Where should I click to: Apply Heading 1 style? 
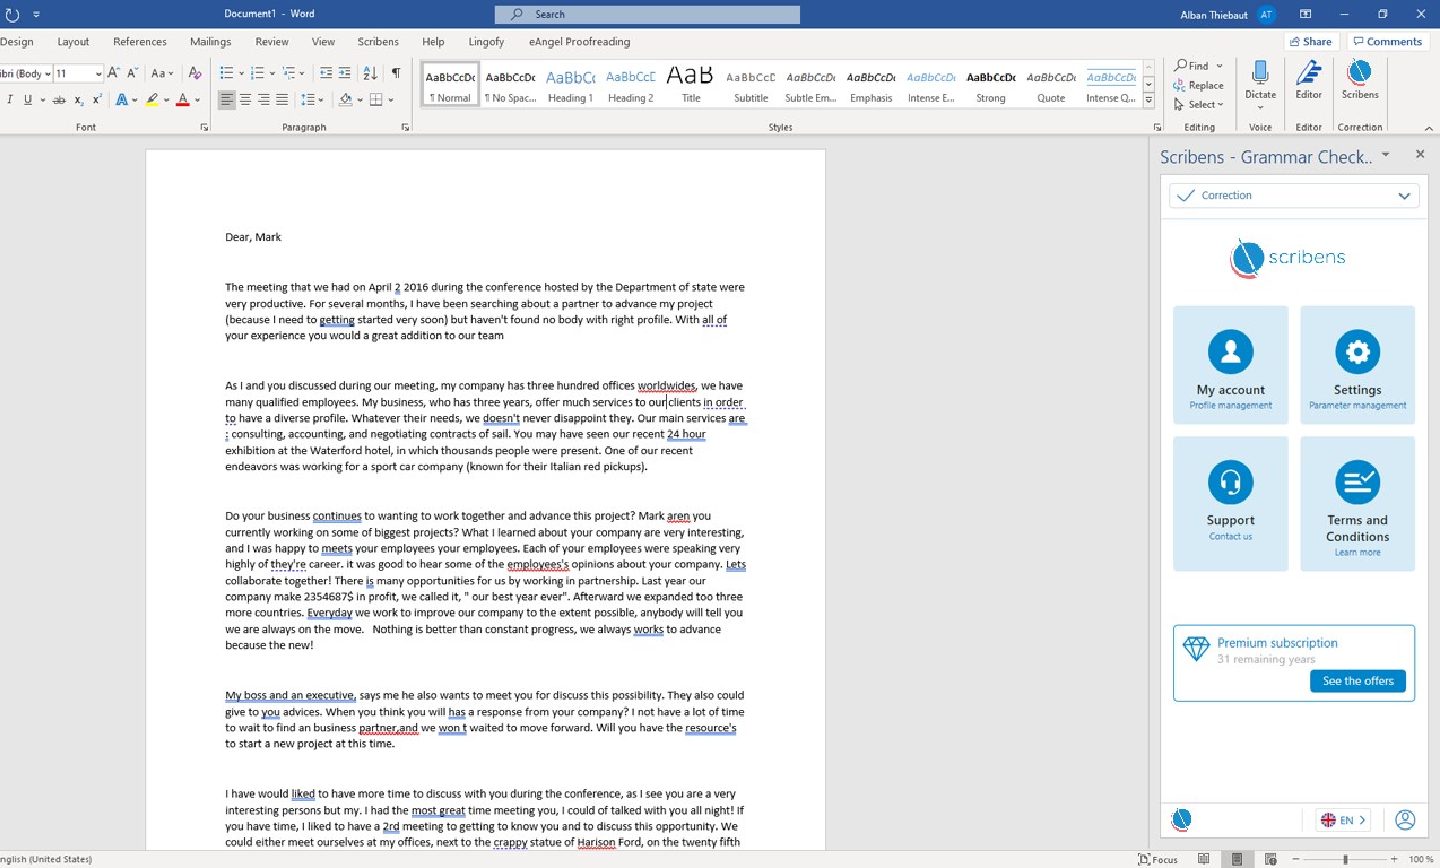[x=571, y=84]
